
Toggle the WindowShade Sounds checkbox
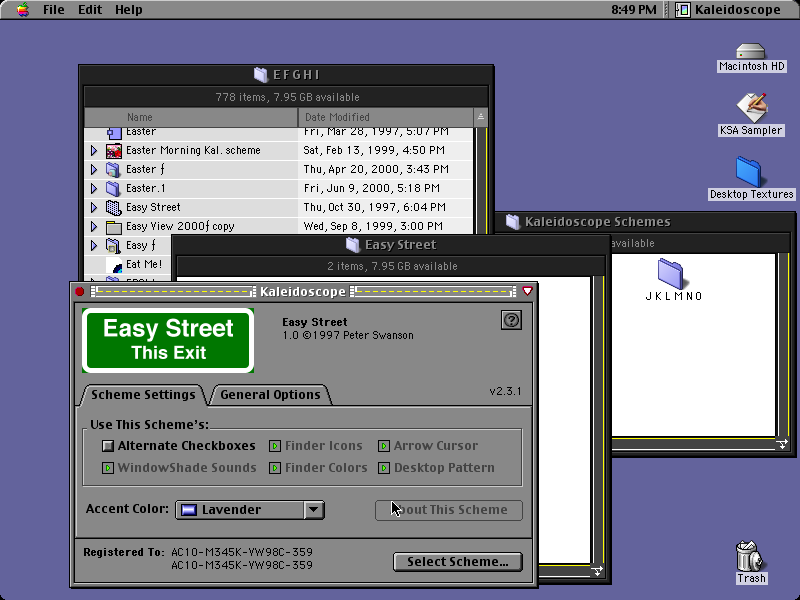coord(108,468)
